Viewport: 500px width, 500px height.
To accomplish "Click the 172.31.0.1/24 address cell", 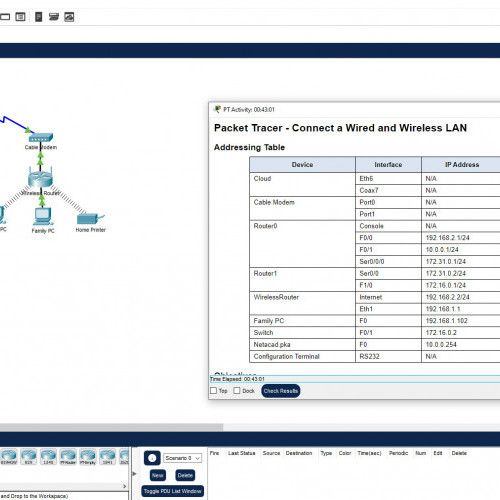I will 461,261.
